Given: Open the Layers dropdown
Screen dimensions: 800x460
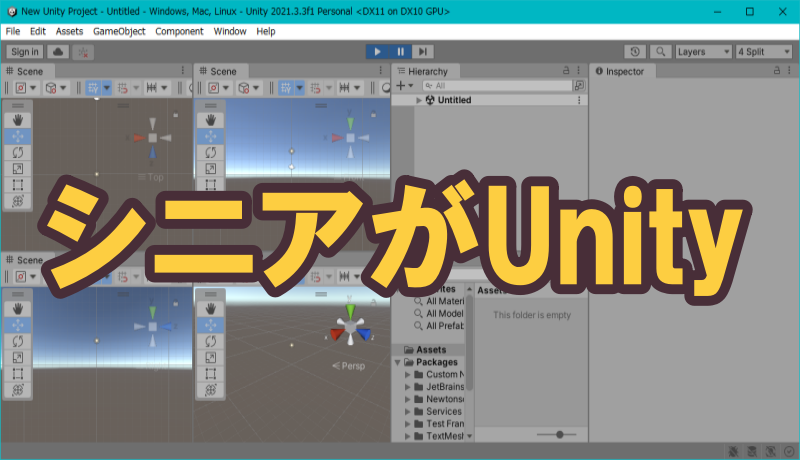Looking at the screenshot, I should pyautogui.click(x=704, y=52).
